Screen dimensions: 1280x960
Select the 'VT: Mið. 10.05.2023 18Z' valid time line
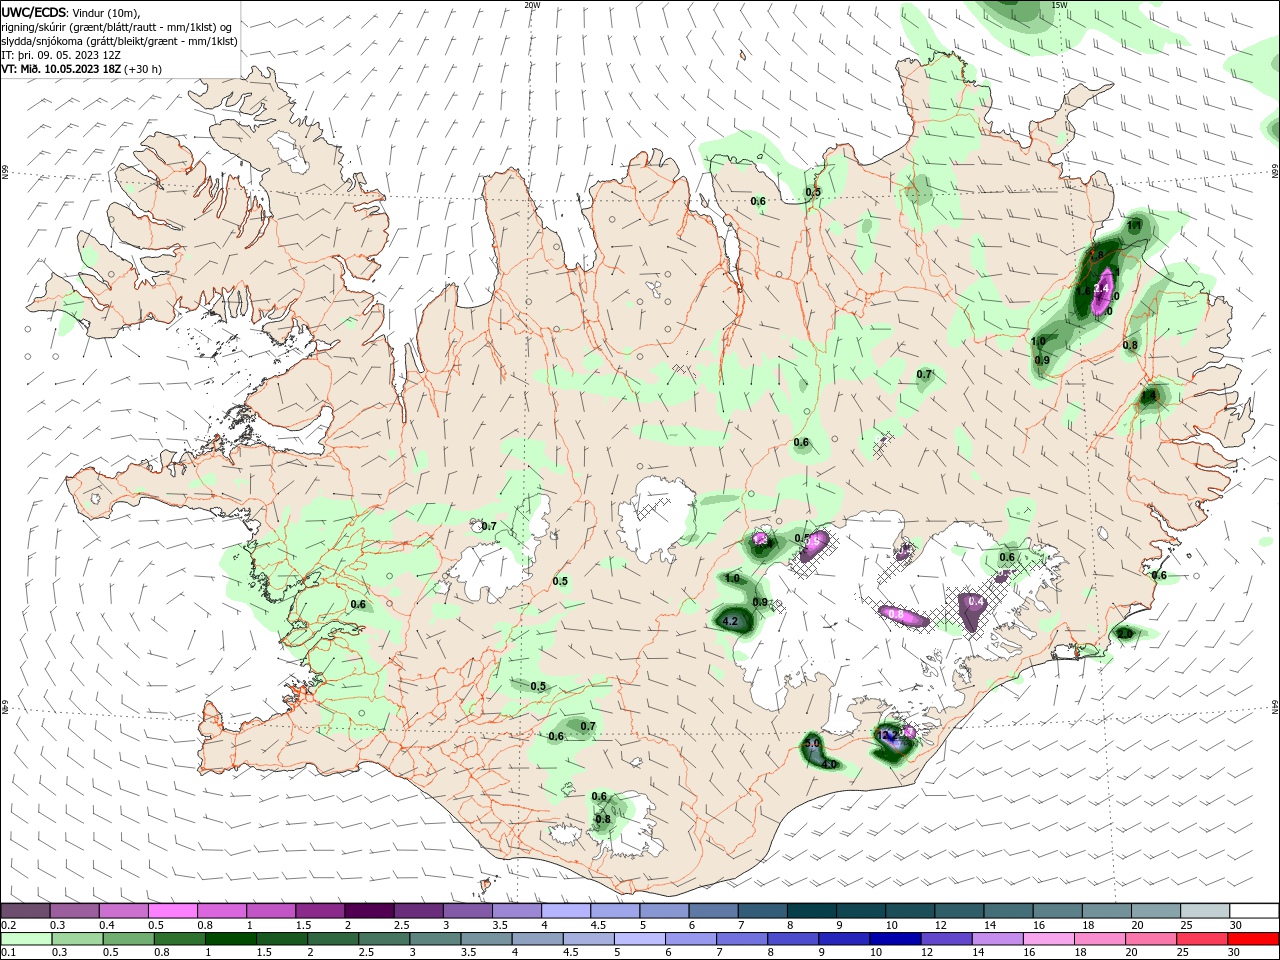tap(60, 69)
